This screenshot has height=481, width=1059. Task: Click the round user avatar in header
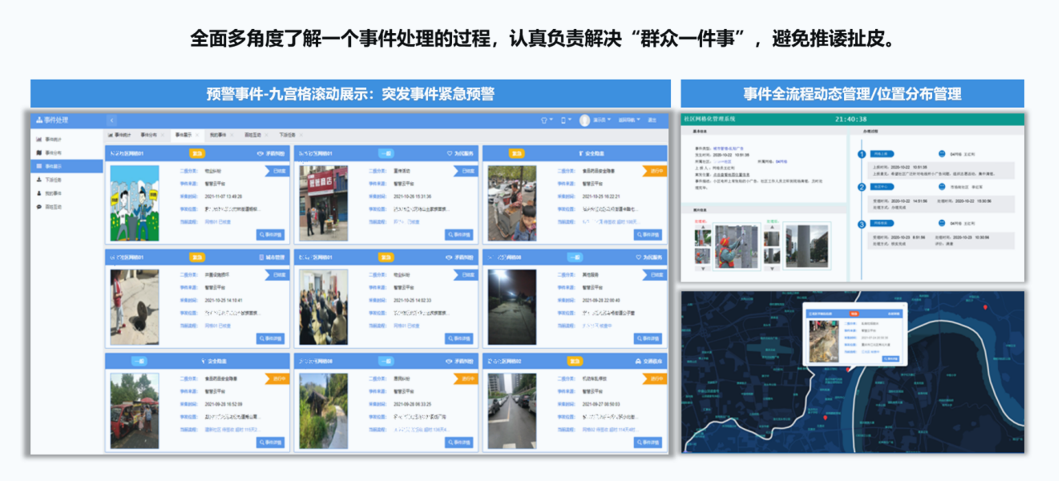pyautogui.click(x=585, y=120)
